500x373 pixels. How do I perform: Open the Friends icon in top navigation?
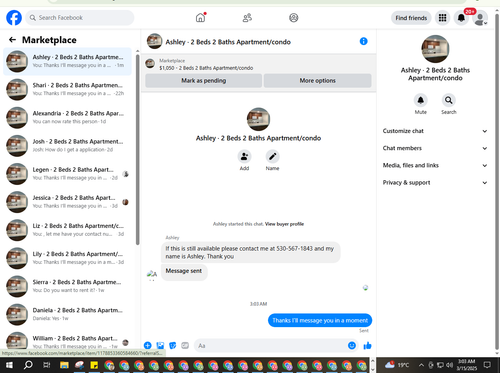247,18
